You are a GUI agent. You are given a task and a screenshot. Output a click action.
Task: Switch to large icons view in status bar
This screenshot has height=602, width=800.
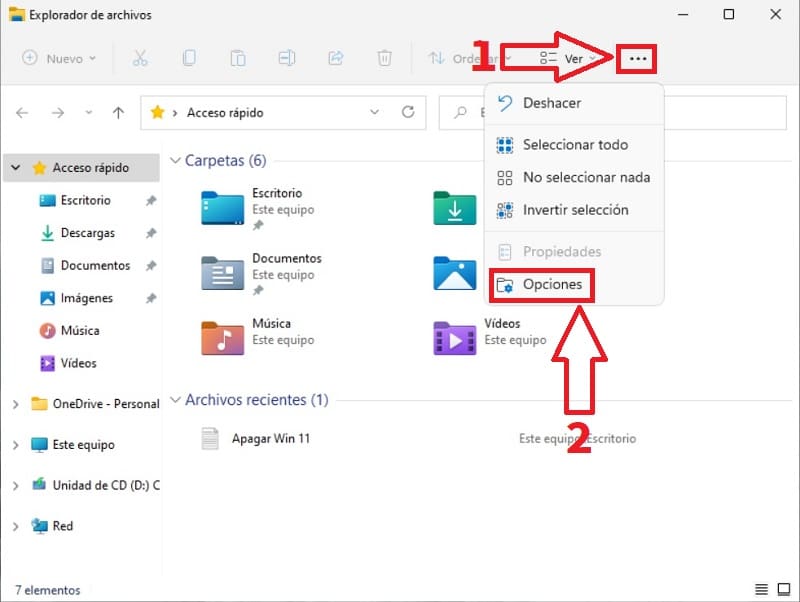point(784,590)
